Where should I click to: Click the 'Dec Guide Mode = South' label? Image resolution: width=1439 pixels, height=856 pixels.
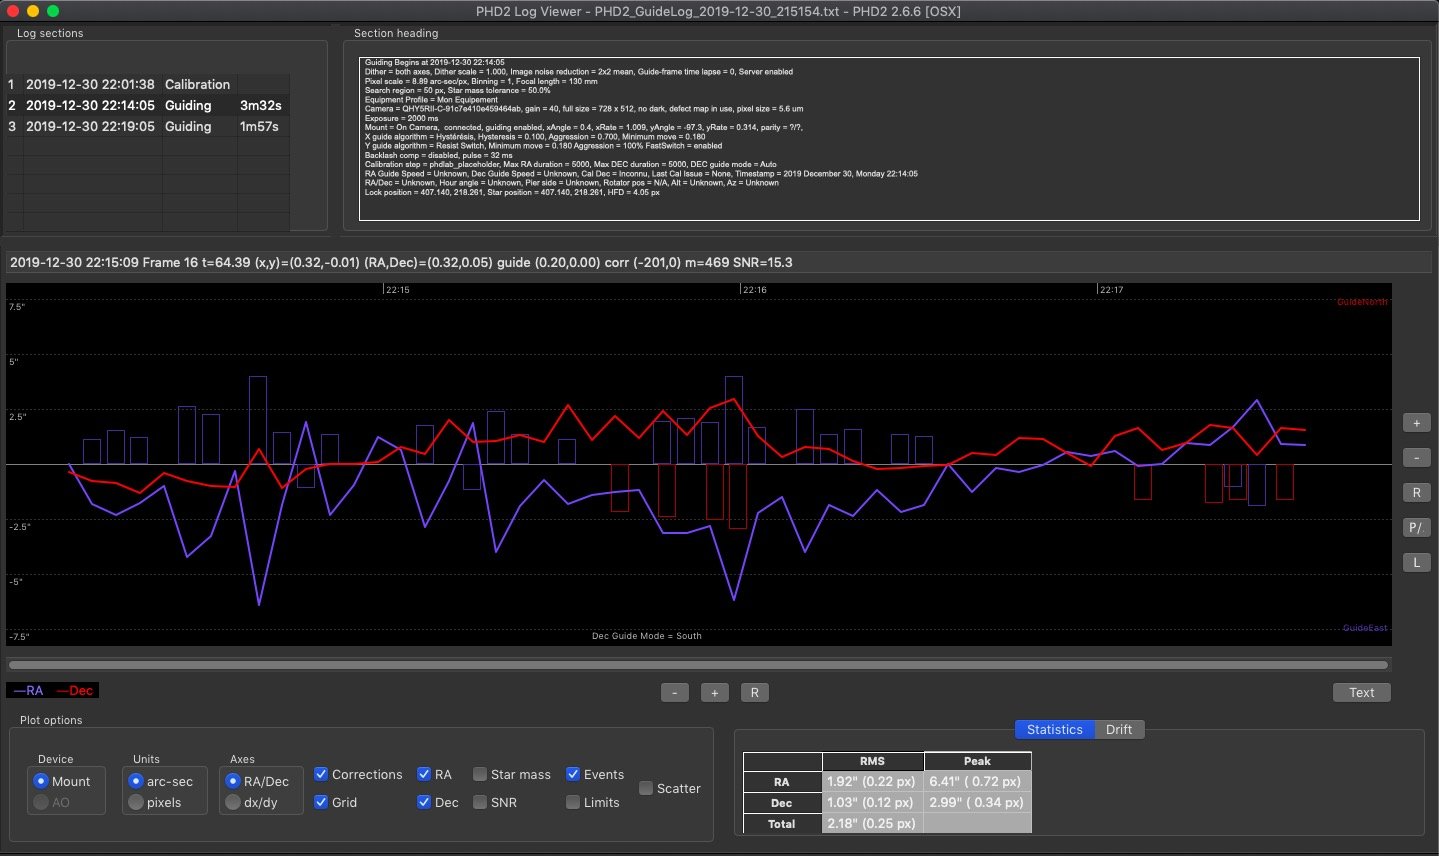pyautogui.click(x=647, y=636)
